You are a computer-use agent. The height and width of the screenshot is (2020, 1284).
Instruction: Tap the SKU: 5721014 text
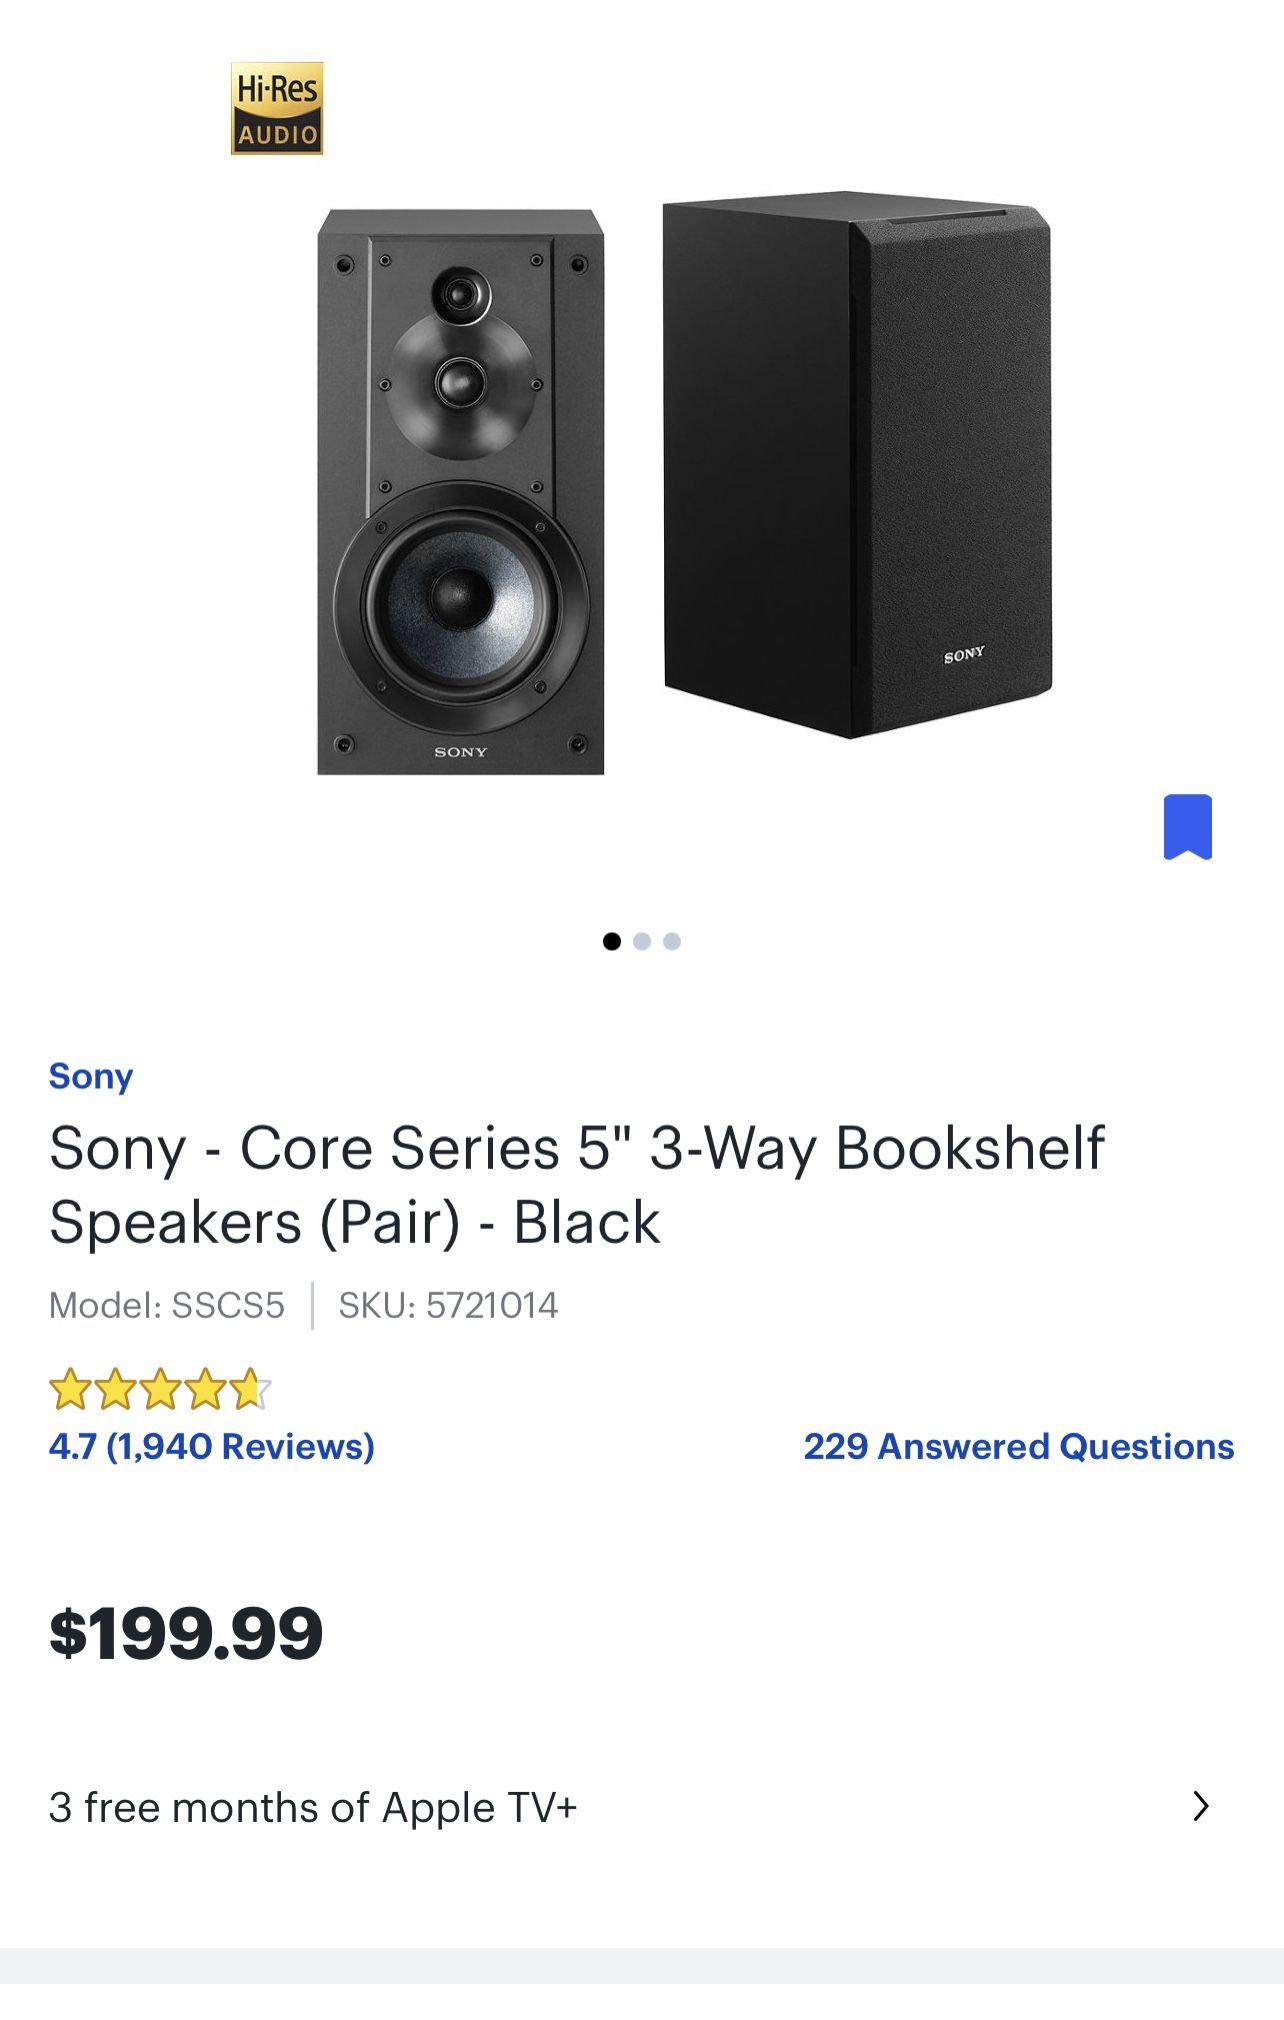[x=448, y=1305]
